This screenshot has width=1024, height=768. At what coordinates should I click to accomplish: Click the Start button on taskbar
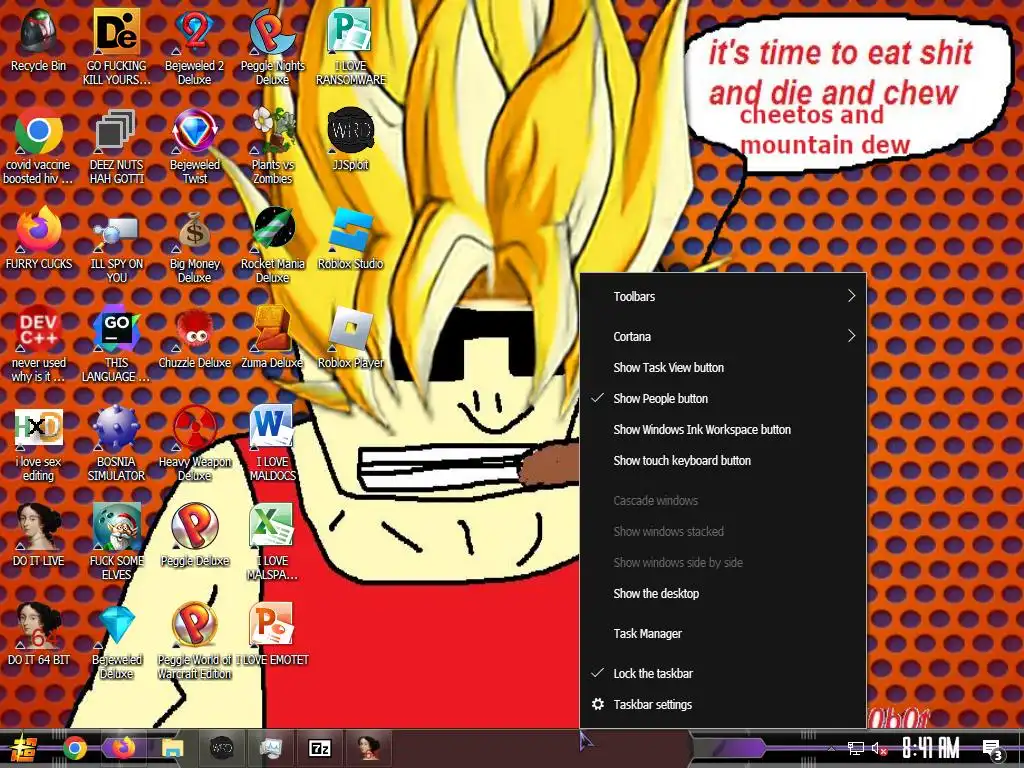[24, 748]
